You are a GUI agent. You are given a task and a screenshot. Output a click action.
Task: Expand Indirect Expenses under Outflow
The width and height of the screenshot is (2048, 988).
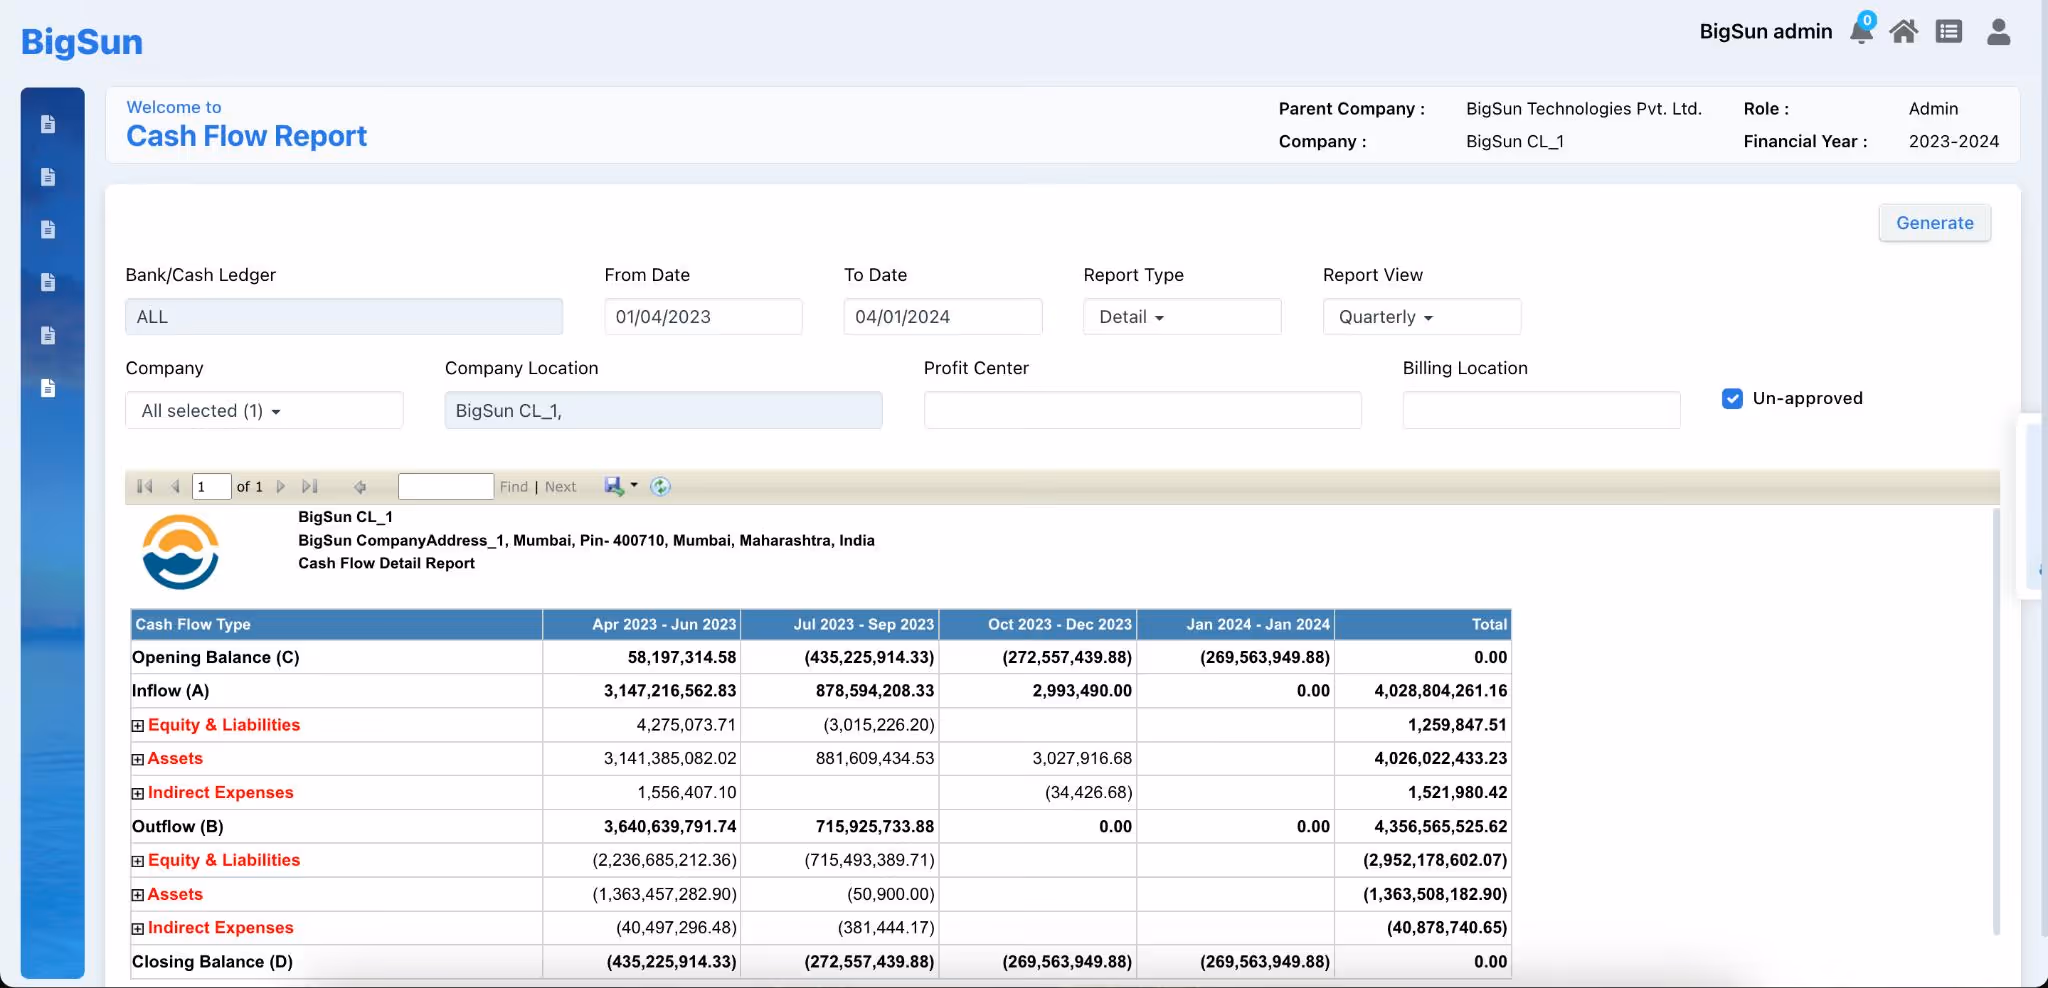[138, 929]
